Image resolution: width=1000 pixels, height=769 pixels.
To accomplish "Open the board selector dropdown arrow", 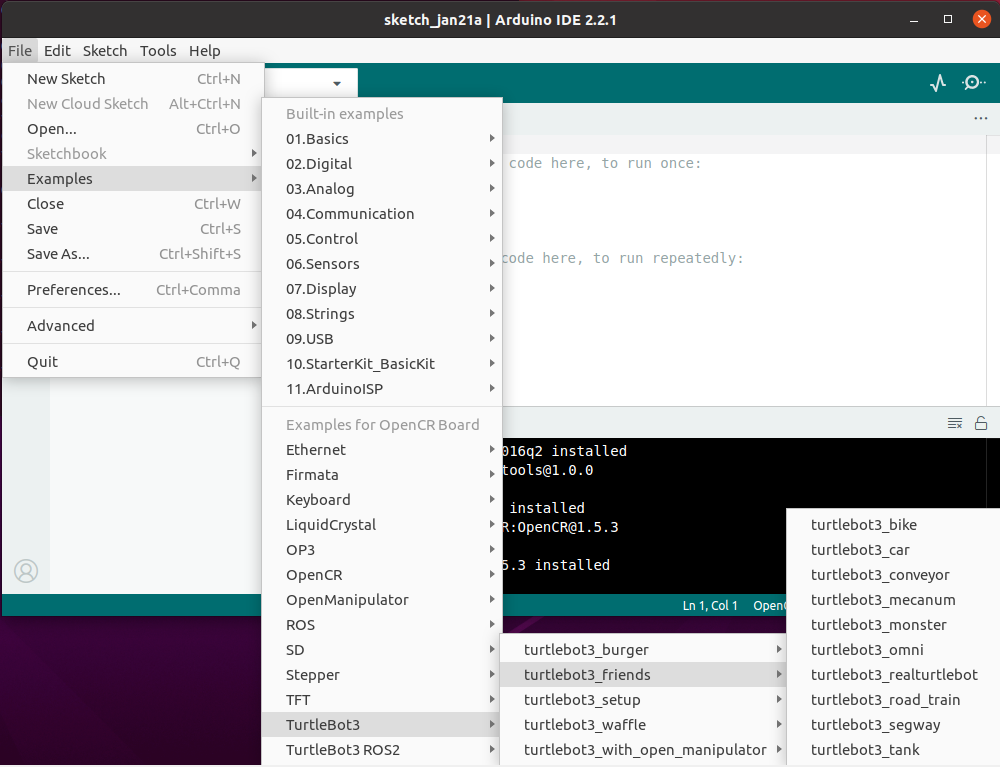I will coord(337,84).
